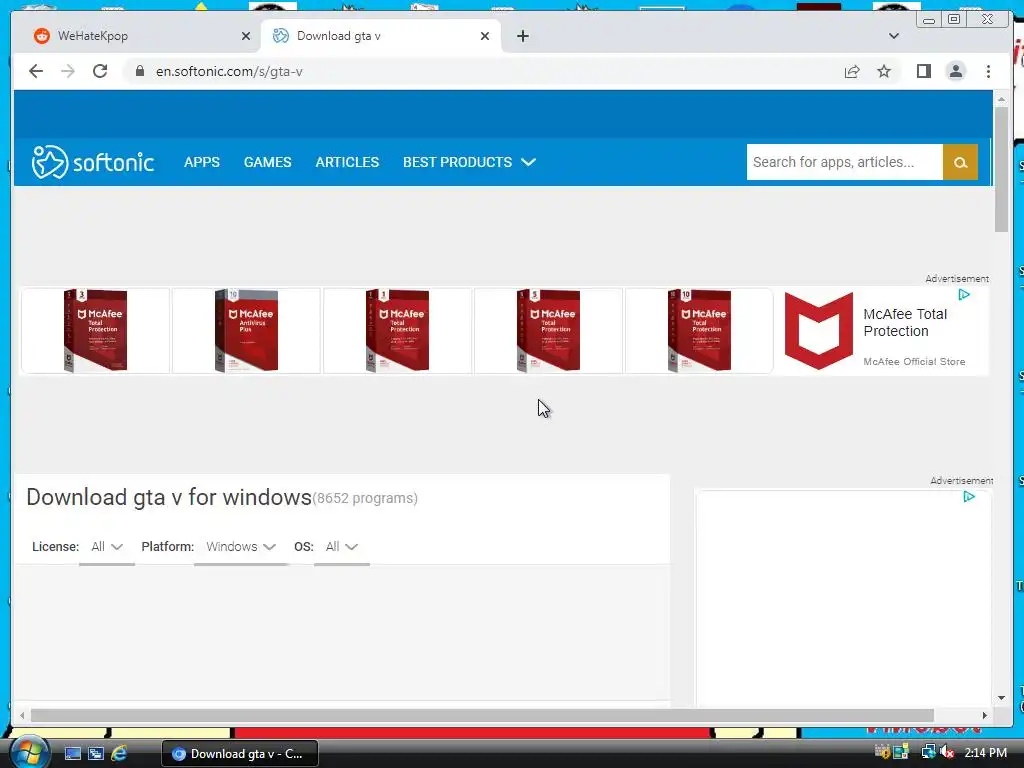Click Show Desktop quick launch icon
The height and width of the screenshot is (768, 1024).
click(72, 754)
